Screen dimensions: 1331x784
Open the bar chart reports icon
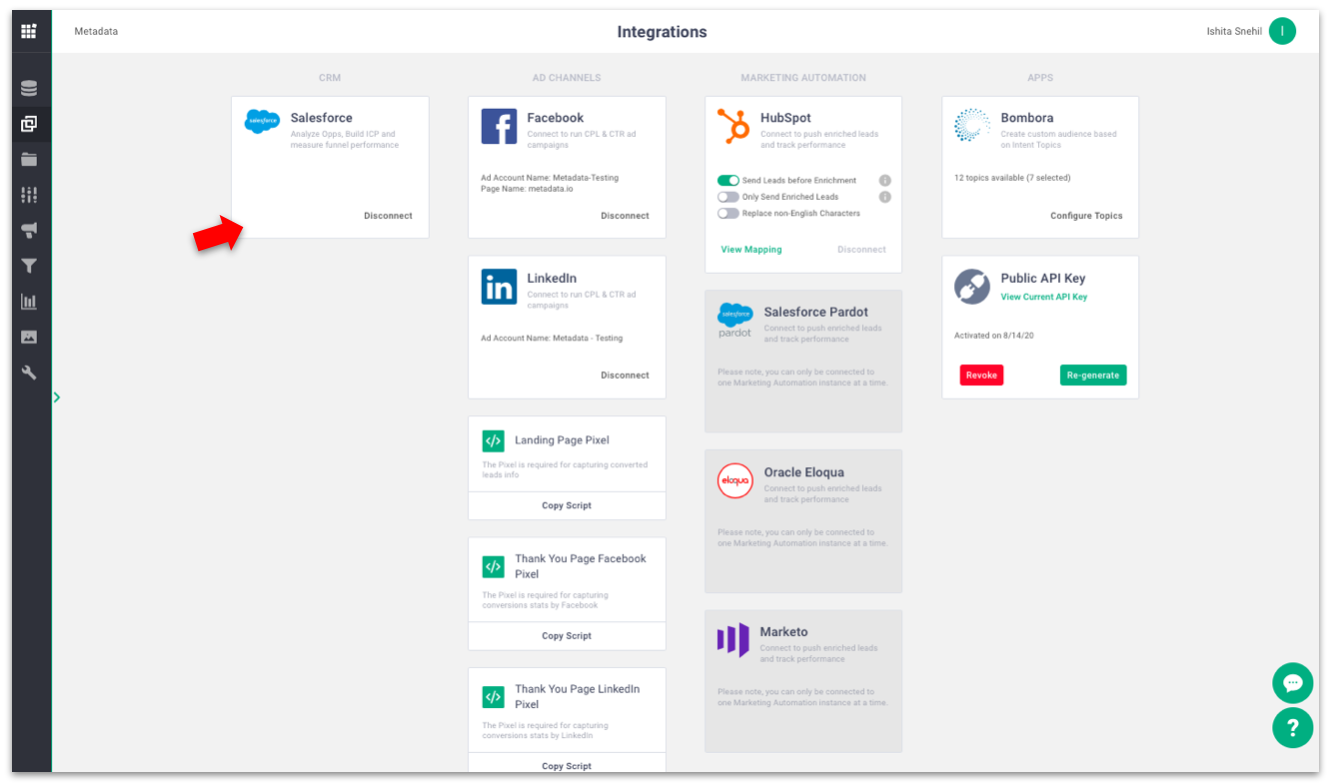[x=29, y=302]
